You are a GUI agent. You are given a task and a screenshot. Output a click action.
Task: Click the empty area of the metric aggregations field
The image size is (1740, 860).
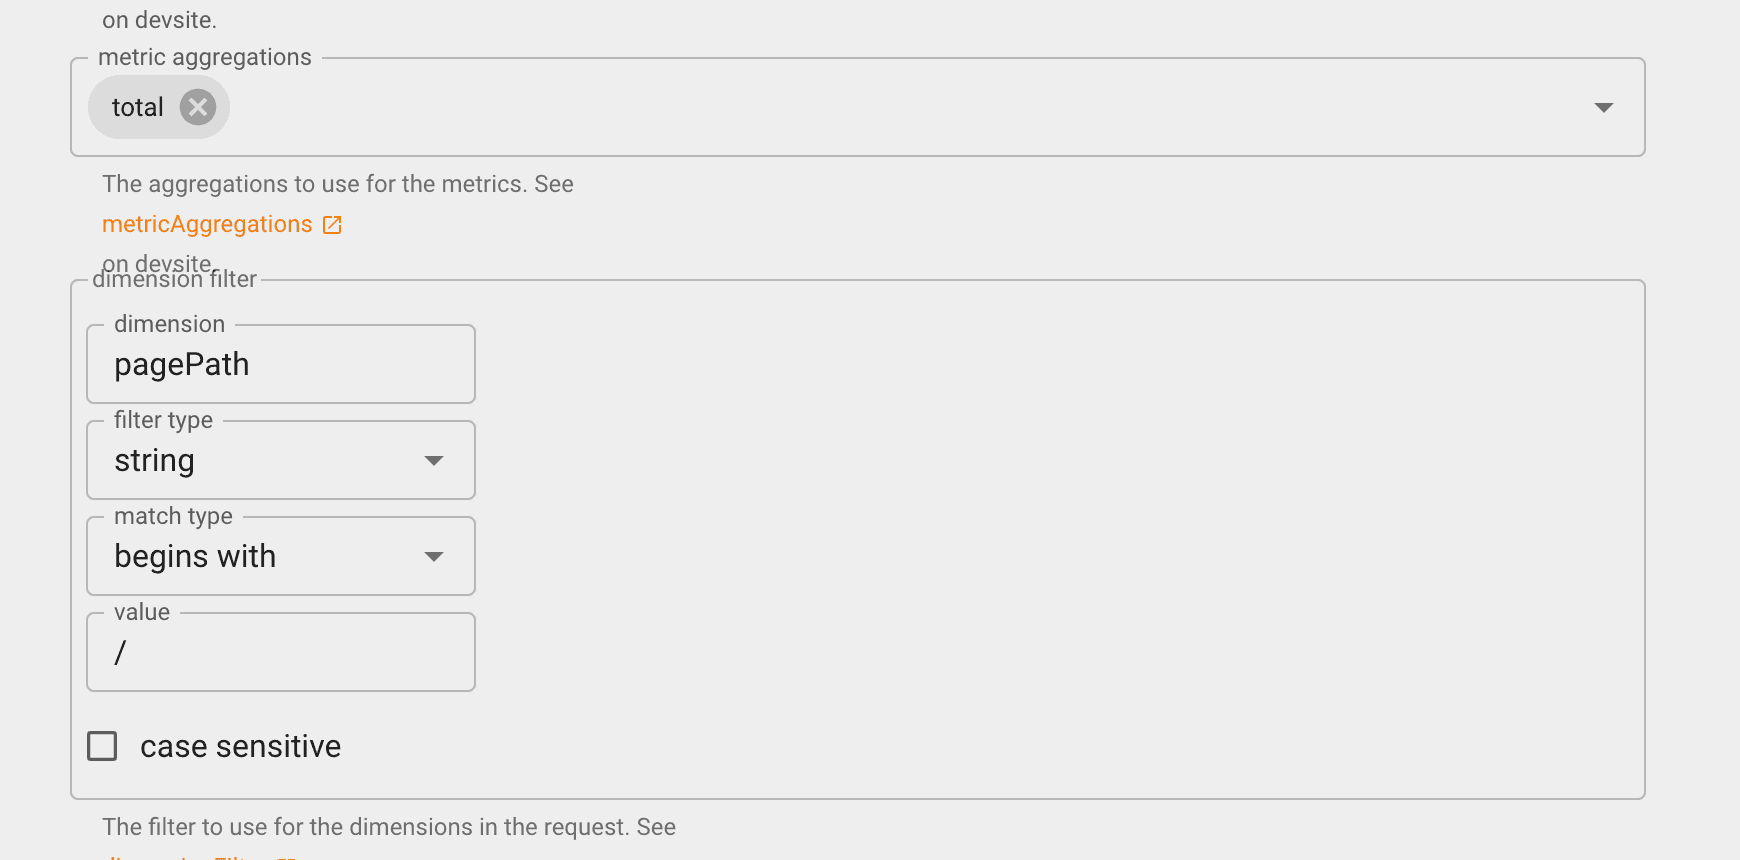(x=900, y=107)
